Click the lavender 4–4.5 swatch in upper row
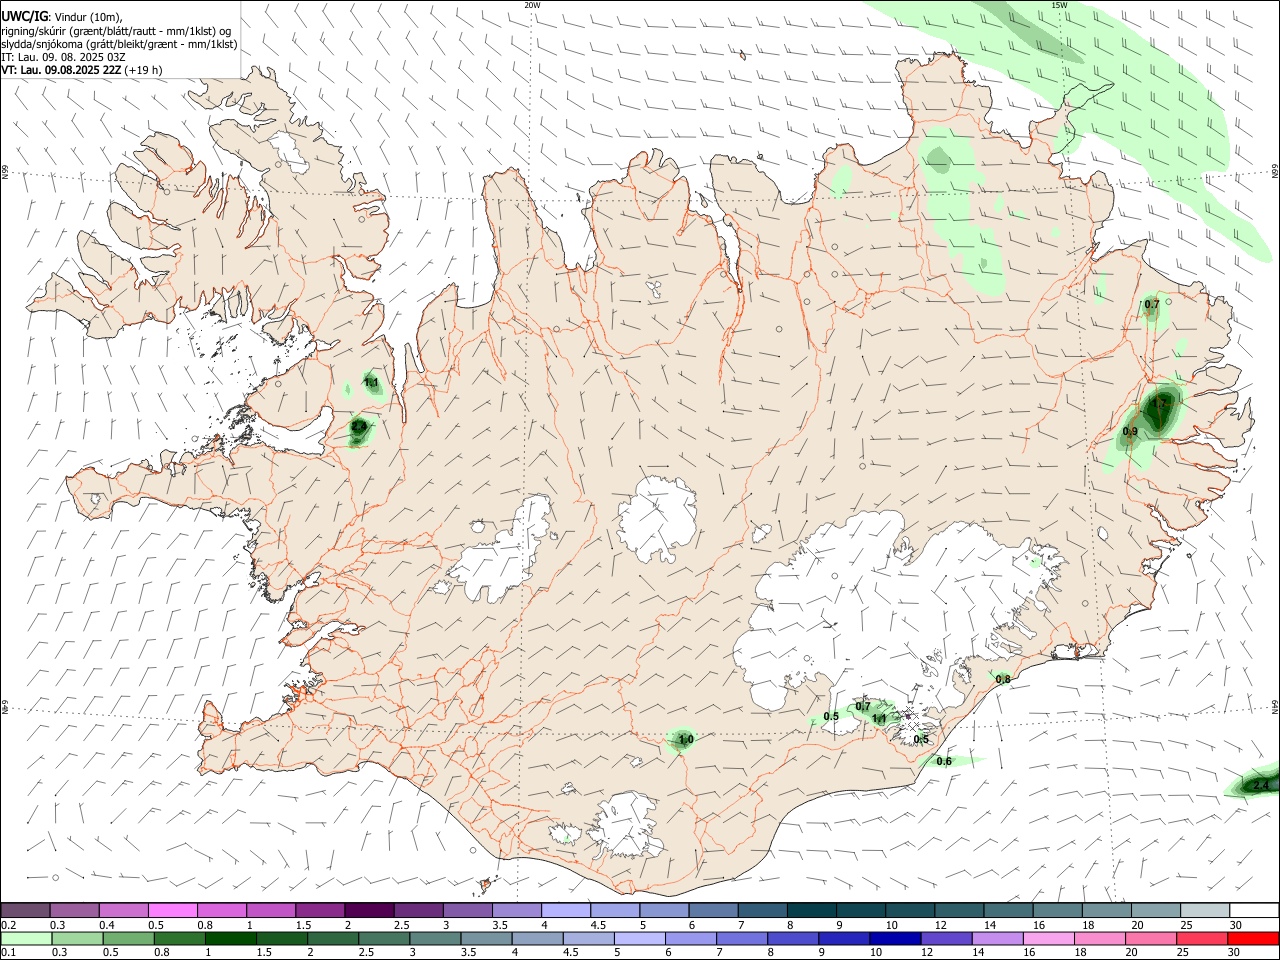This screenshot has height=960, width=1280. pyautogui.click(x=564, y=911)
